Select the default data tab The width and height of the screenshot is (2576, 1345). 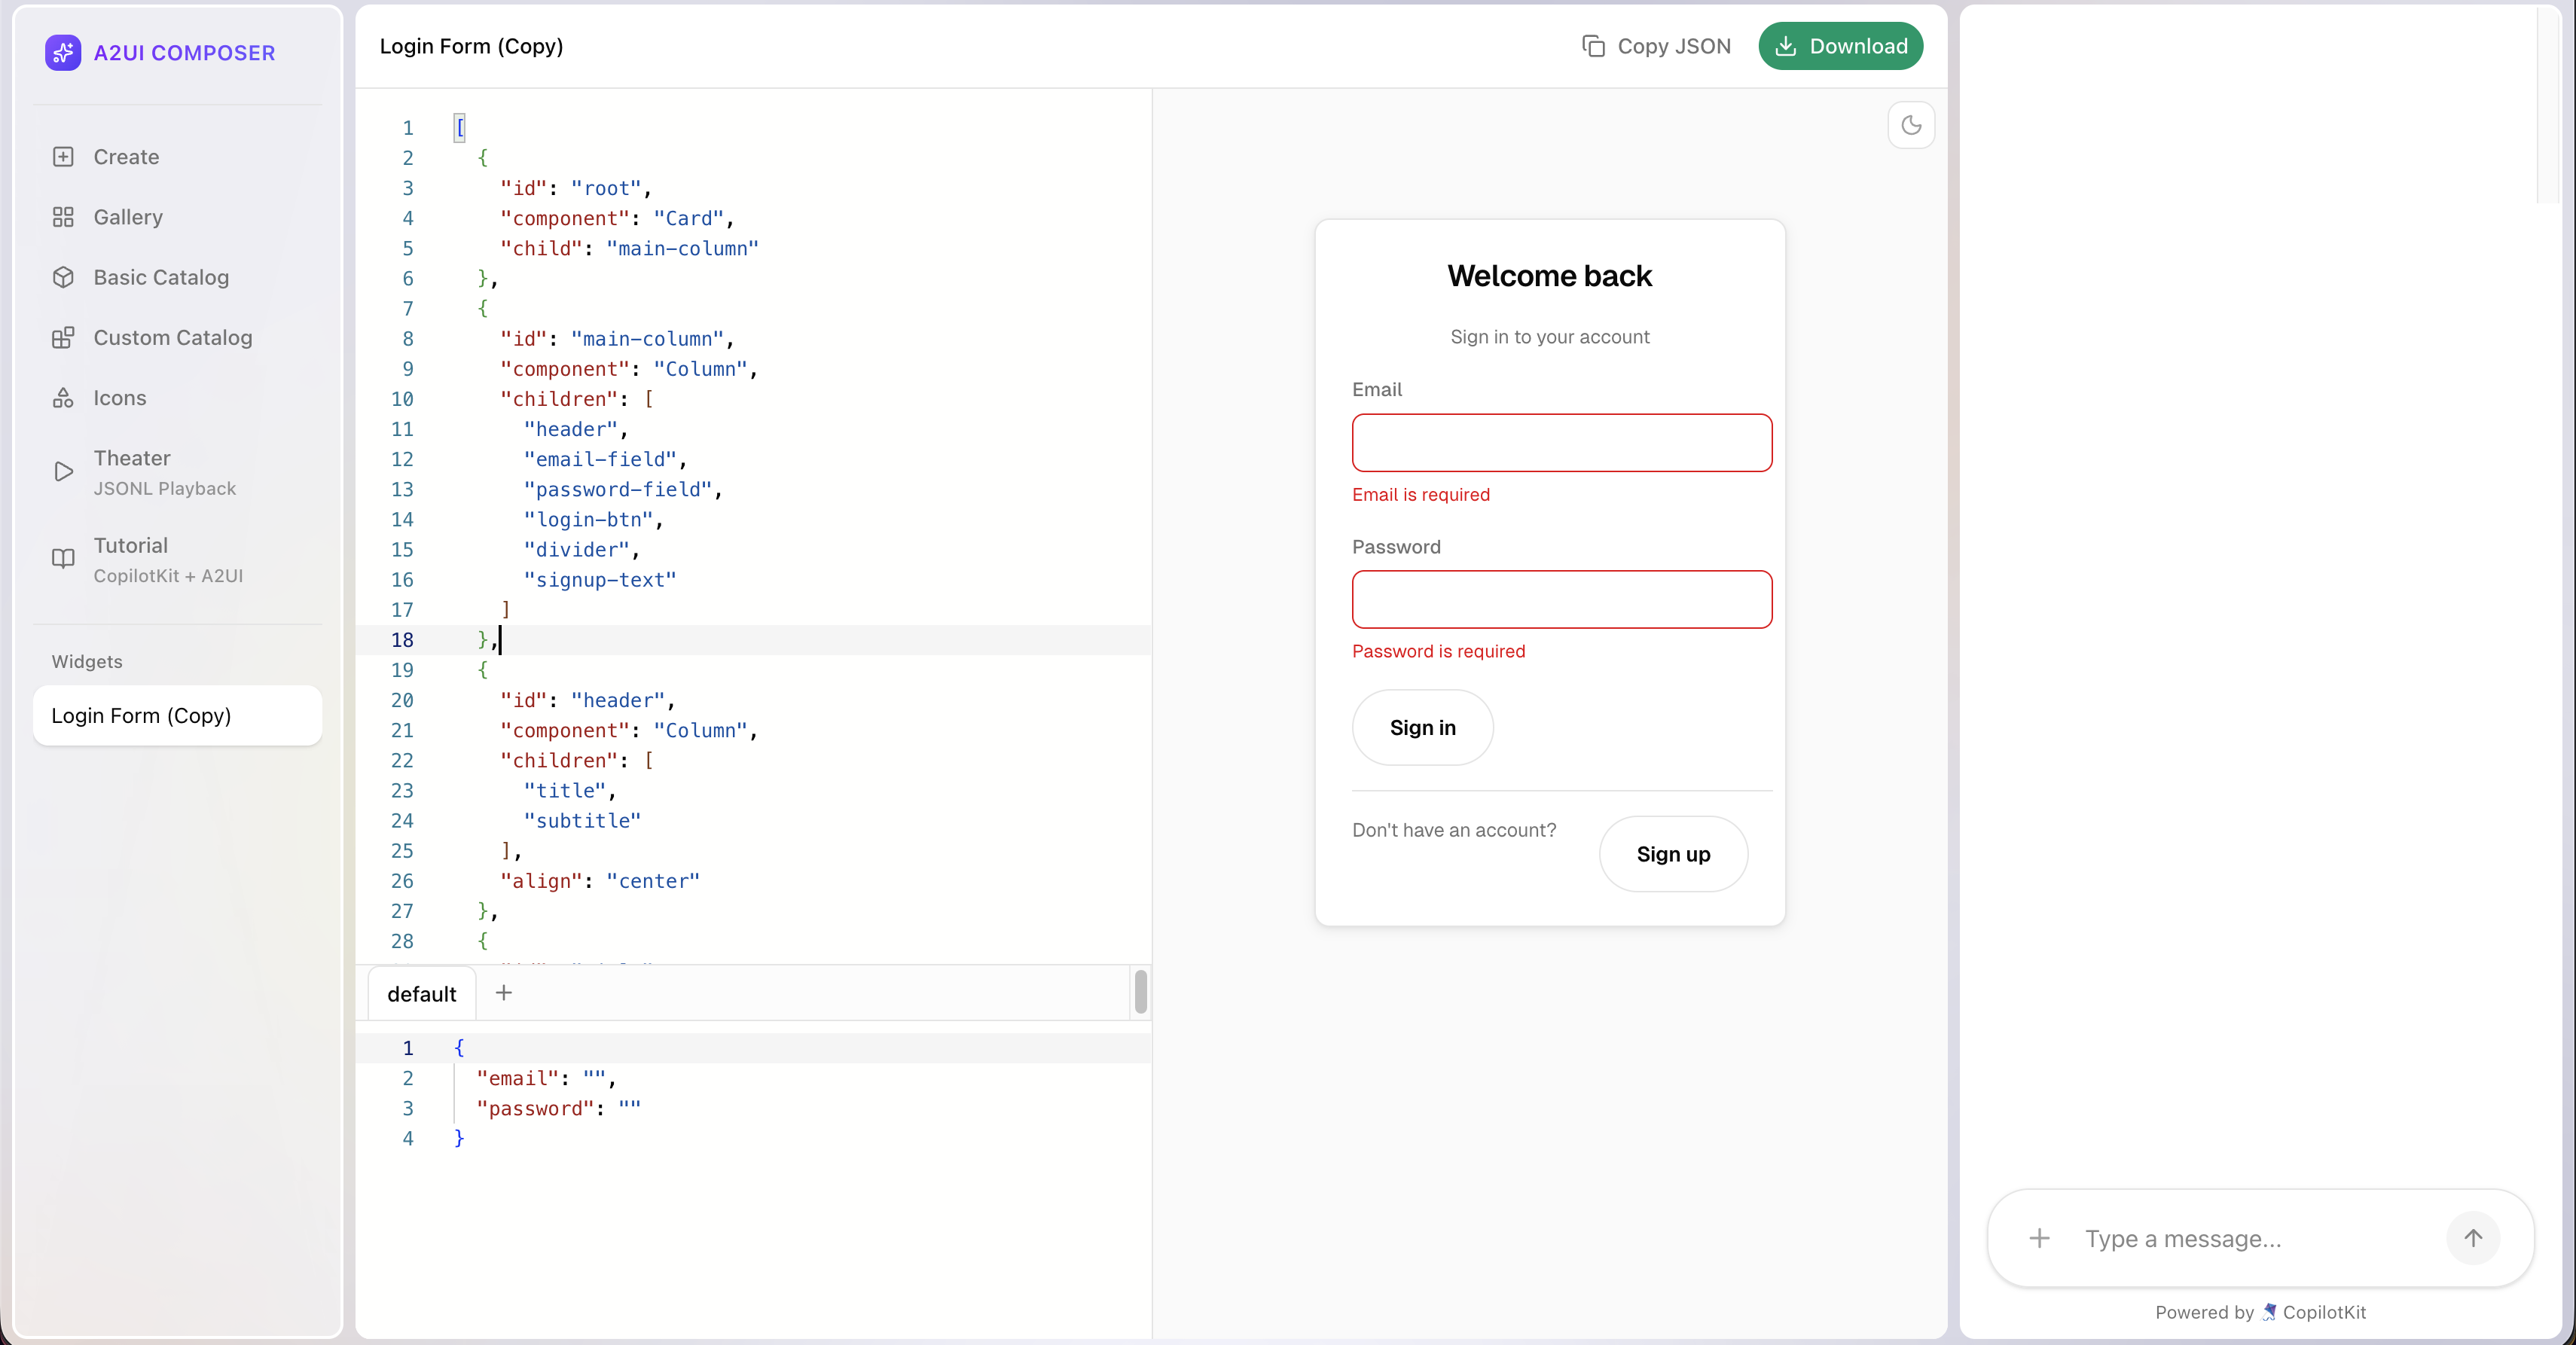pos(421,994)
